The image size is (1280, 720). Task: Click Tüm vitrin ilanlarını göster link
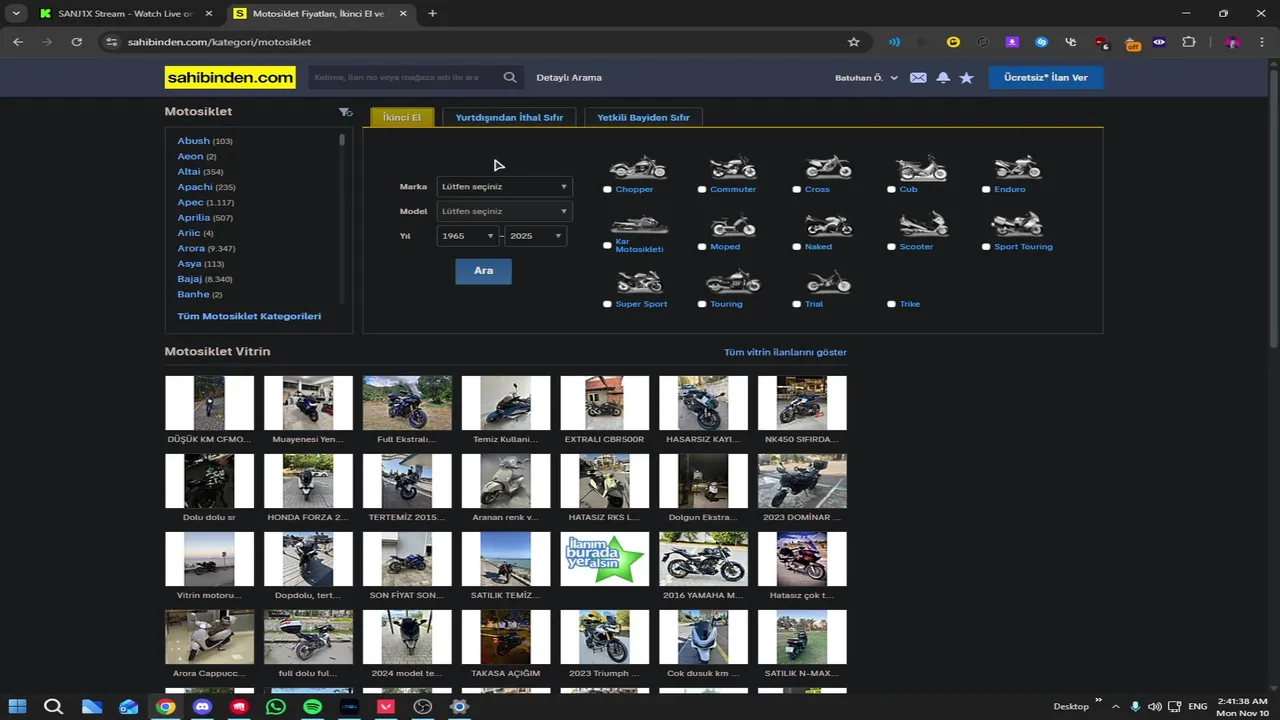(x=785, y=352)
